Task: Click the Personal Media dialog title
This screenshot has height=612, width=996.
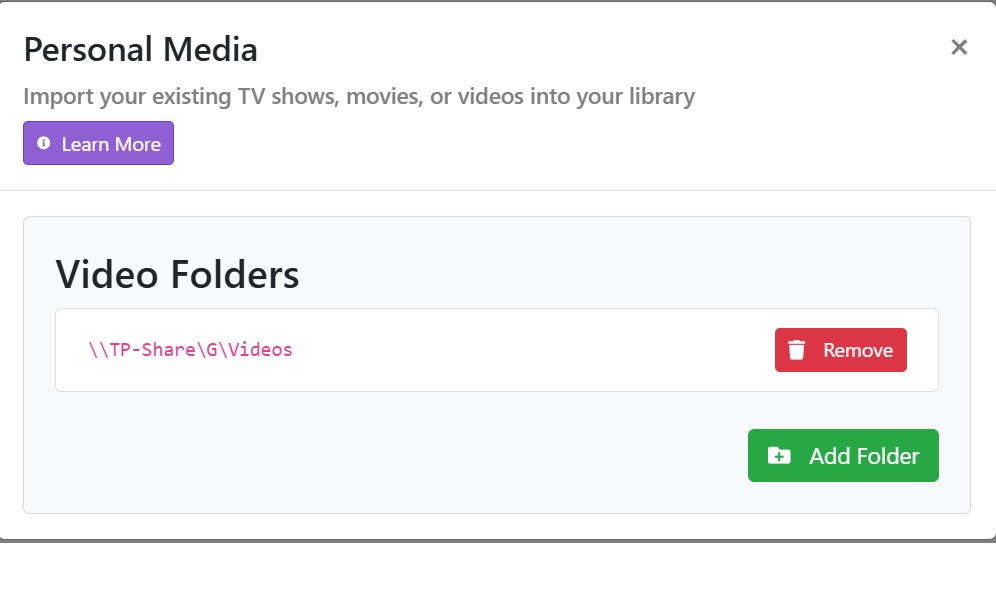Action: pos(140,49)
